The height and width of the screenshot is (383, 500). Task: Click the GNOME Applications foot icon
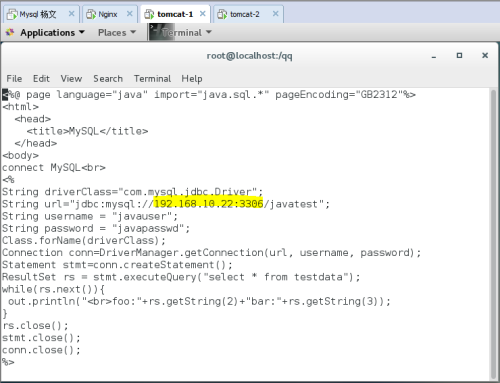pos(10,32)
